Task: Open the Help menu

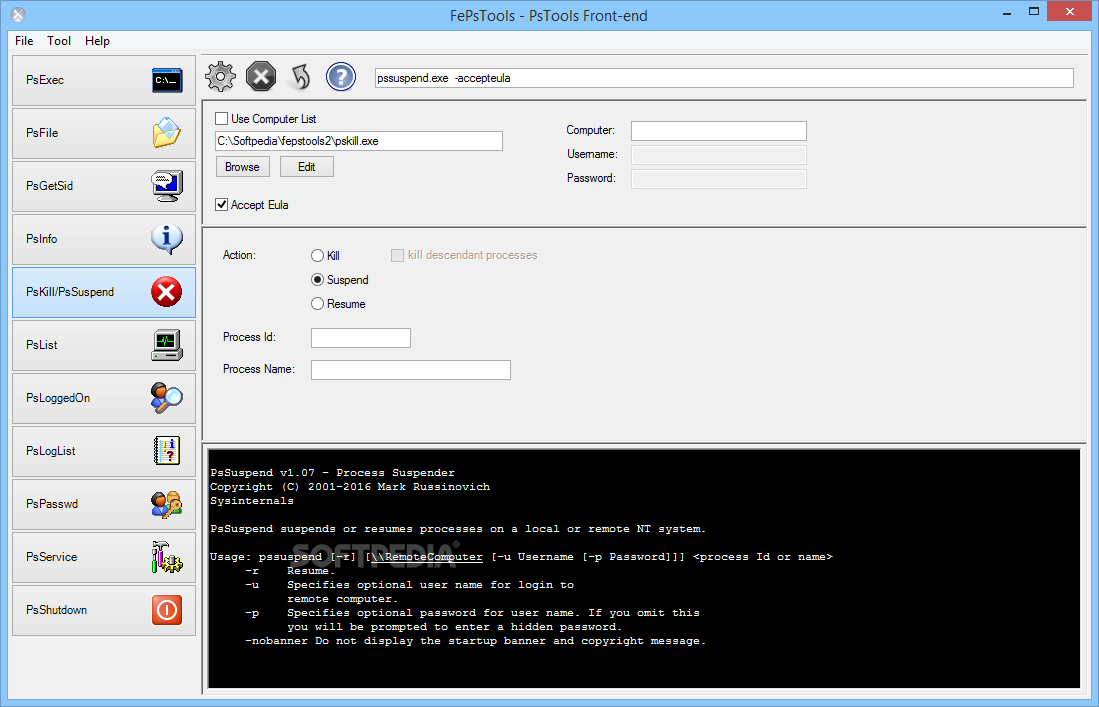Action: point(97,41)
